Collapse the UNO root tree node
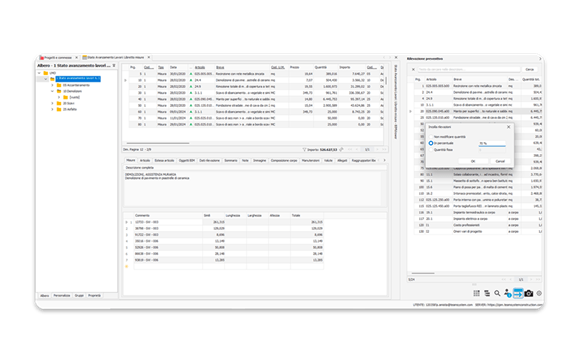 [x=39, y=73]
